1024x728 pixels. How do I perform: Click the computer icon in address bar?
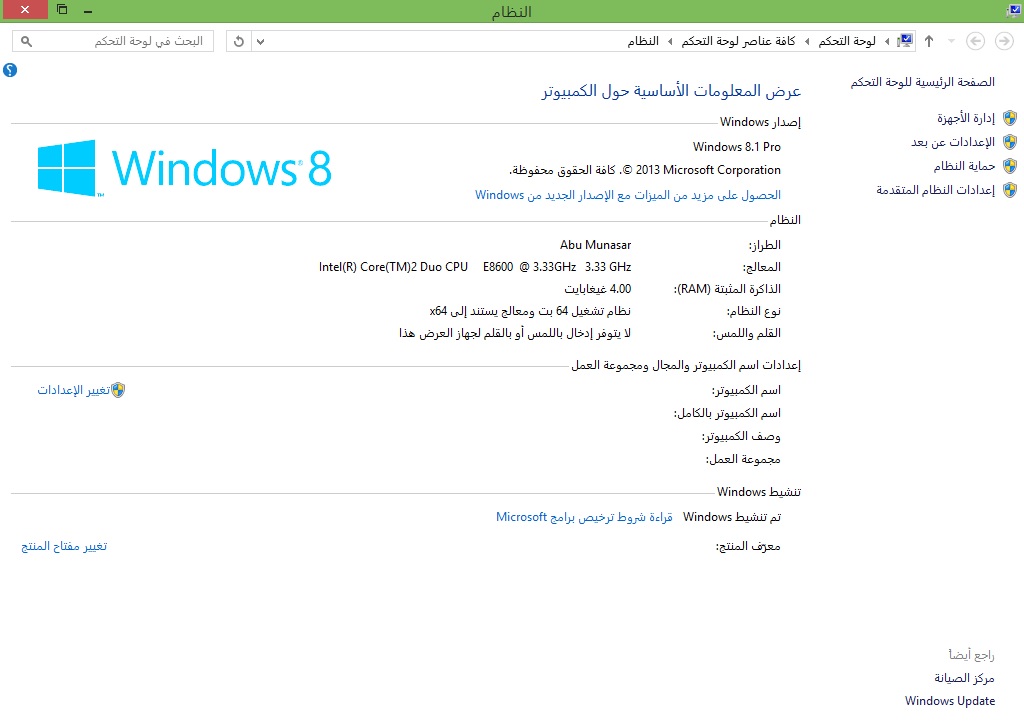pos(905,41)
